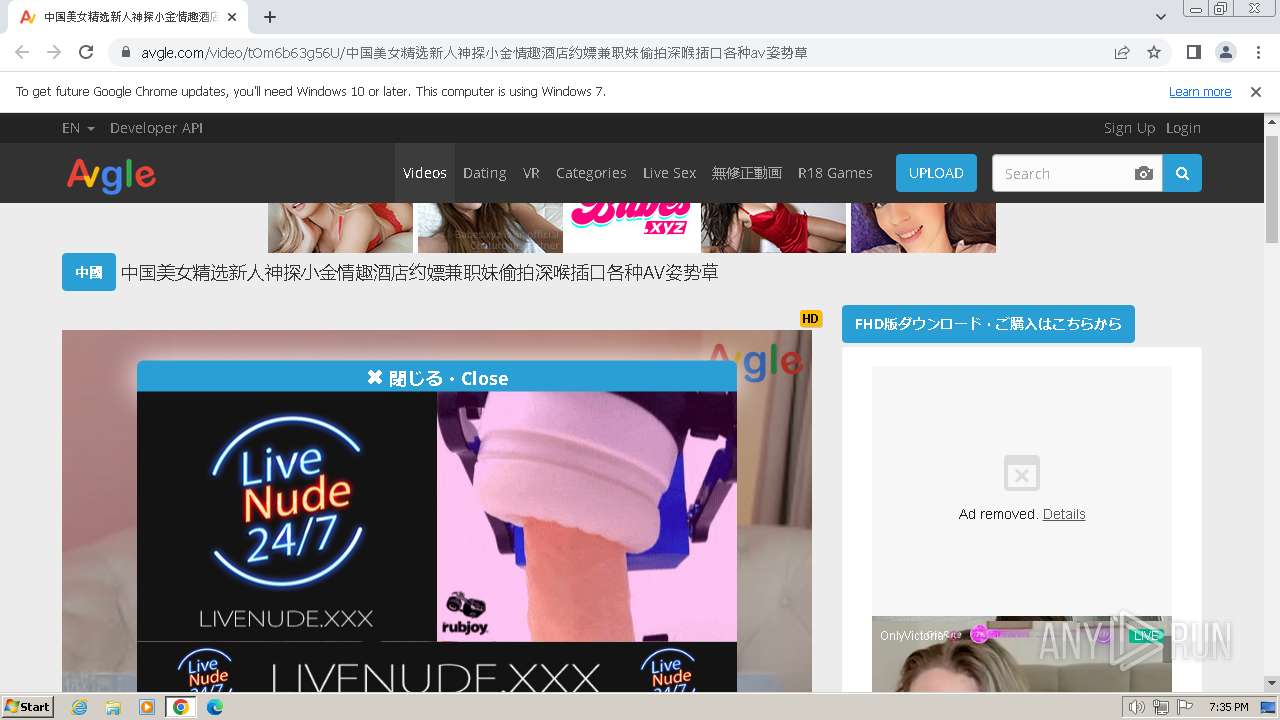The width and height of the screenshot is (1280, 720).
Task: Submit search with magnifier button
Action: (x=1182, y=173)
